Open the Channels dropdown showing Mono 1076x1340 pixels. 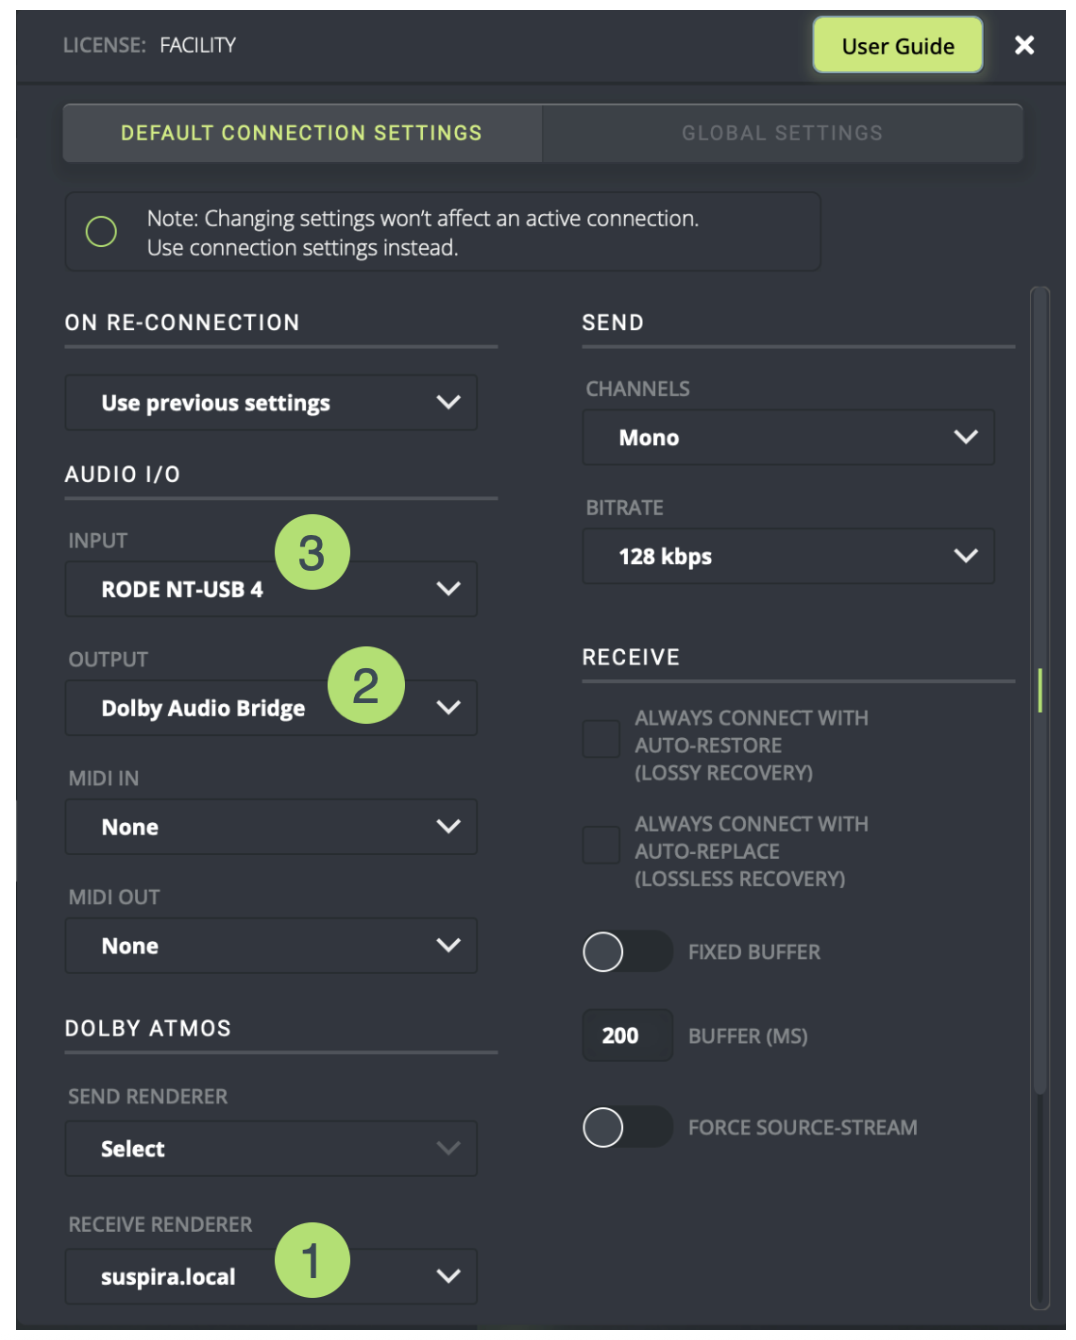788,437
